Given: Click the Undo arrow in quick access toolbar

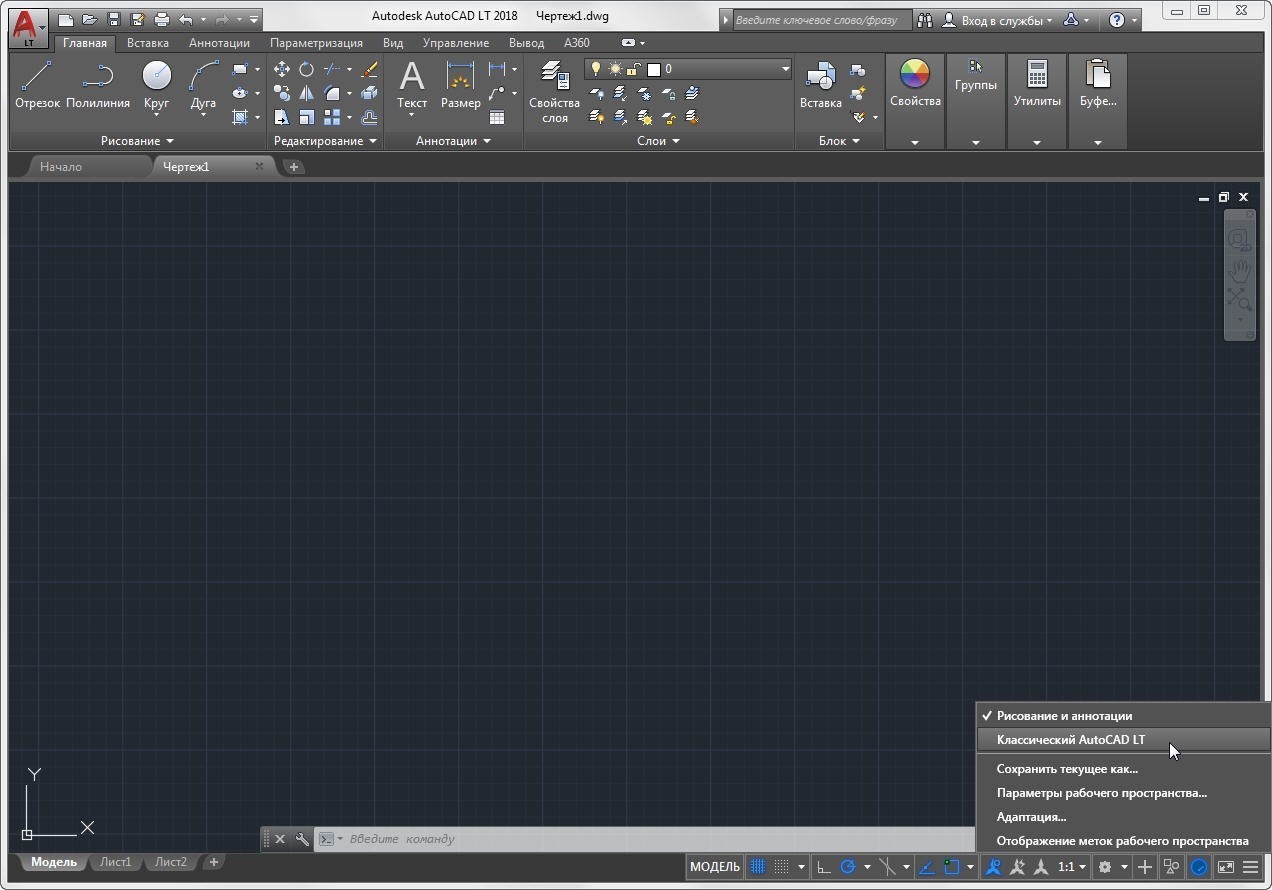Looking at the screenshot, I should point(185,19).
